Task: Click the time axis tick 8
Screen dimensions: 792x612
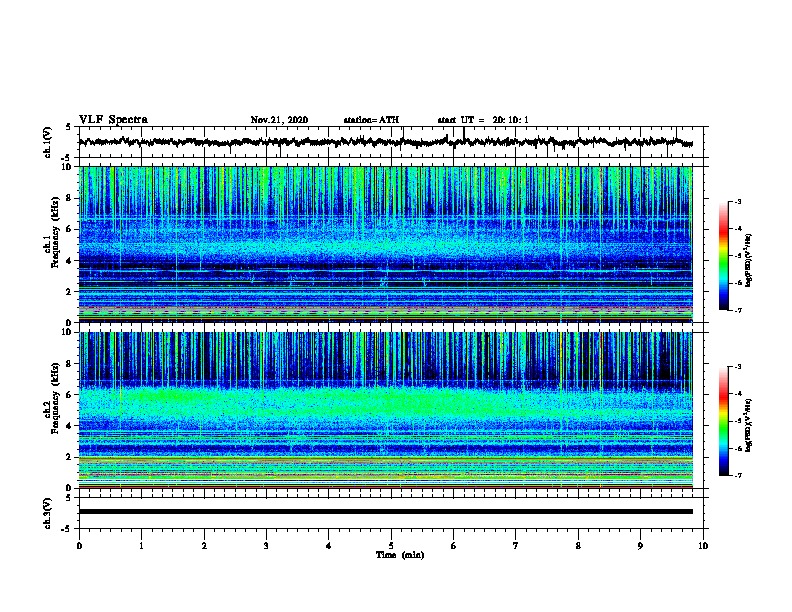Action: coord(578,546)
